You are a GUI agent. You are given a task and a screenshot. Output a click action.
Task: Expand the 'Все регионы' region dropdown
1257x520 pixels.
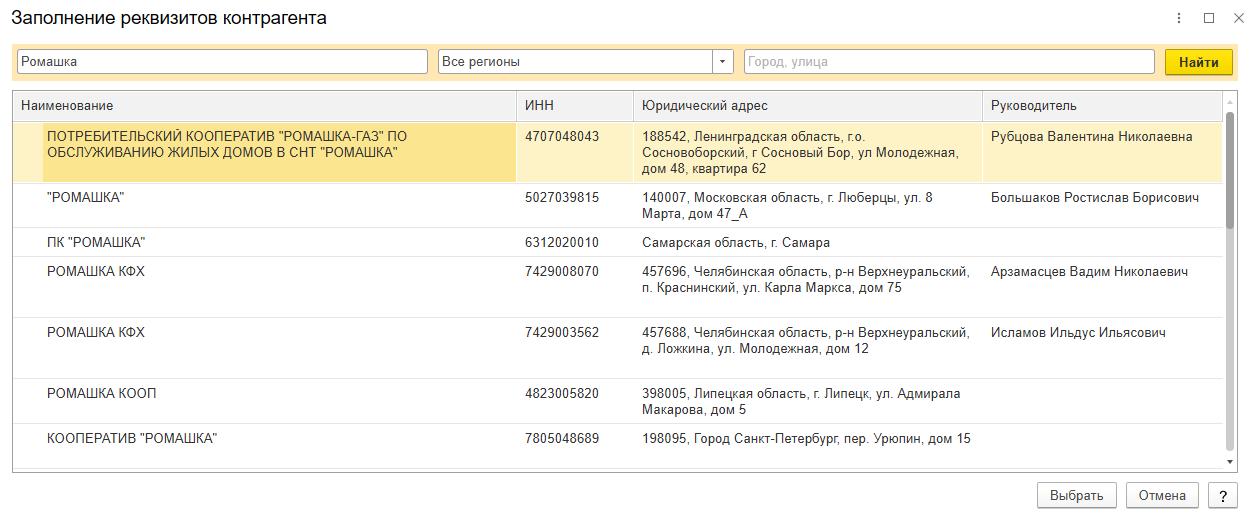pyautogui.click(x=723, y=62)
